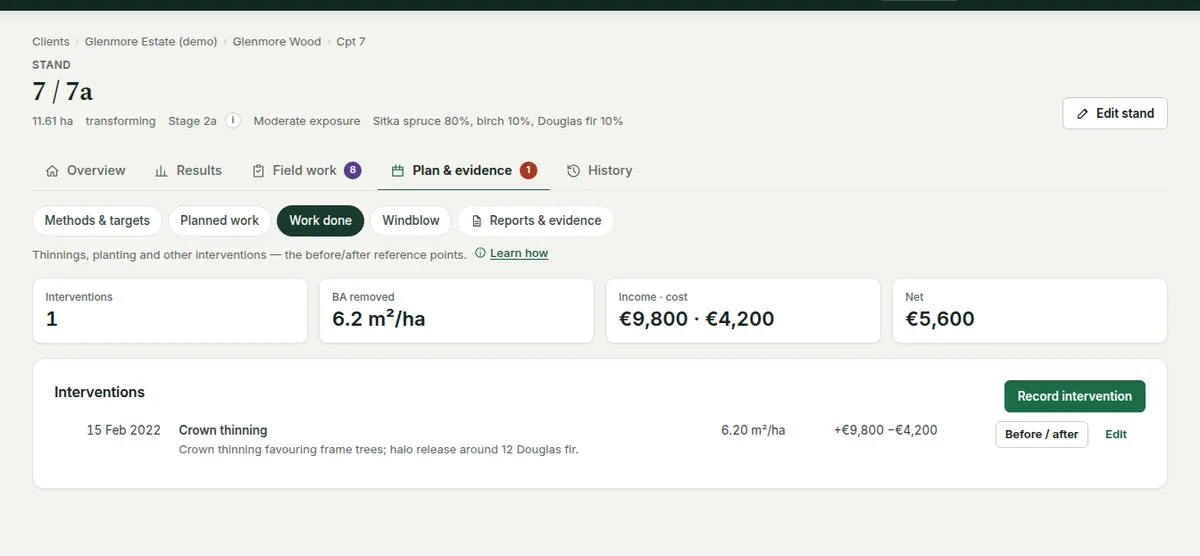Viewport: 1200px width, 556px height.
Task: Click the 11.61 ha area value
Action: click(x=52, y=121)
